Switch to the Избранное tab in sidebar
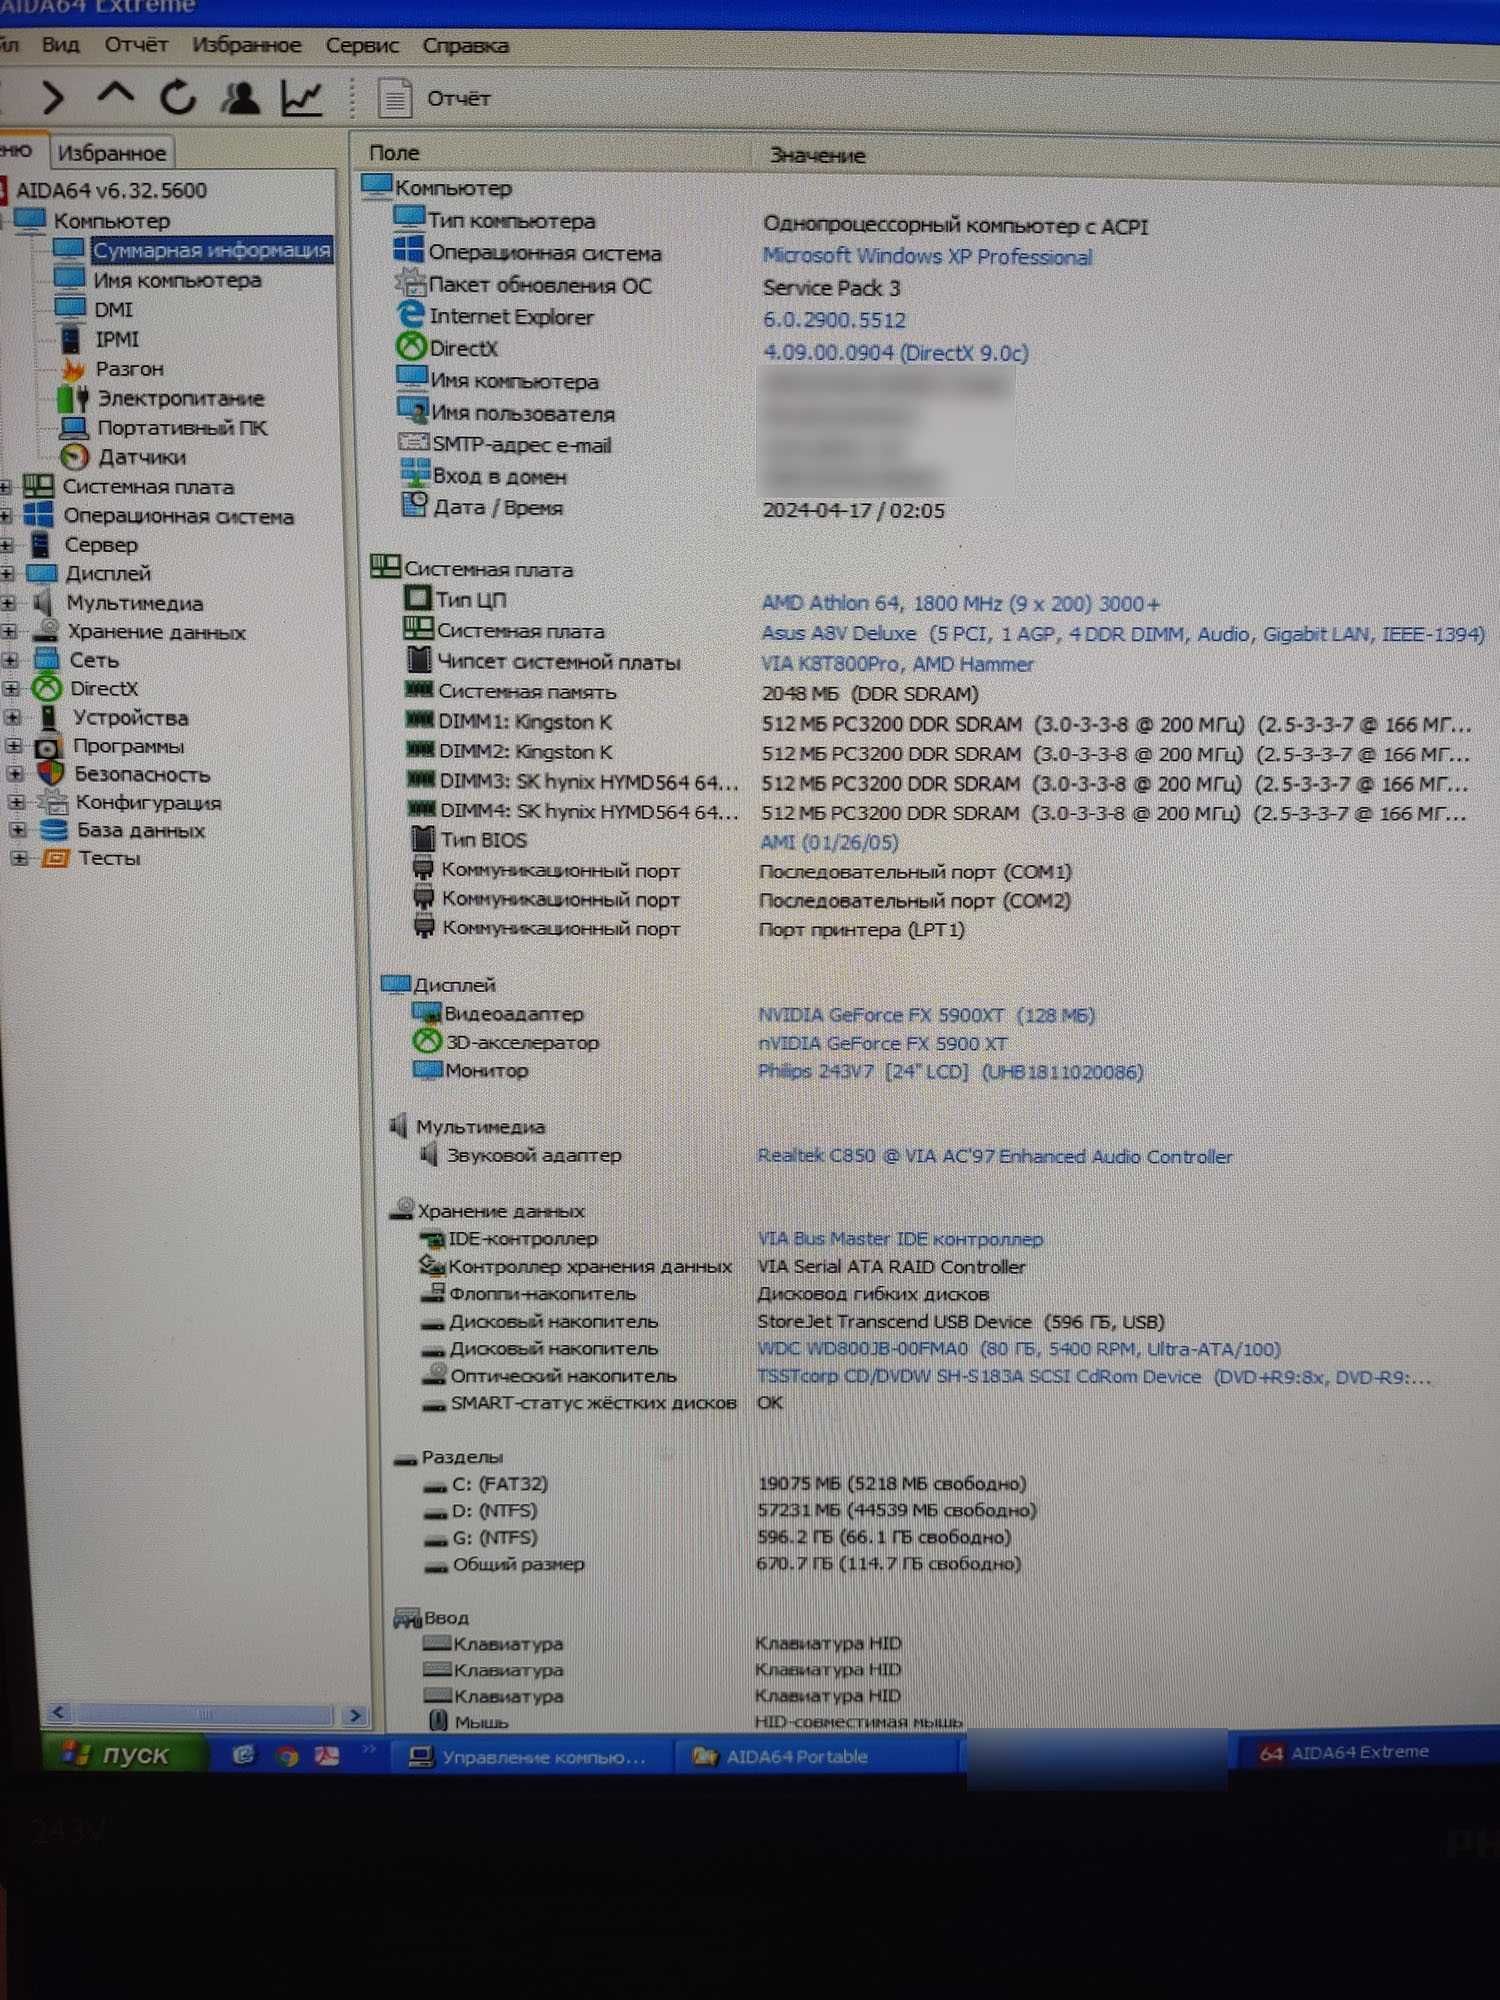The width and height of the screenshot is (1500, 2000). [112, 153]
